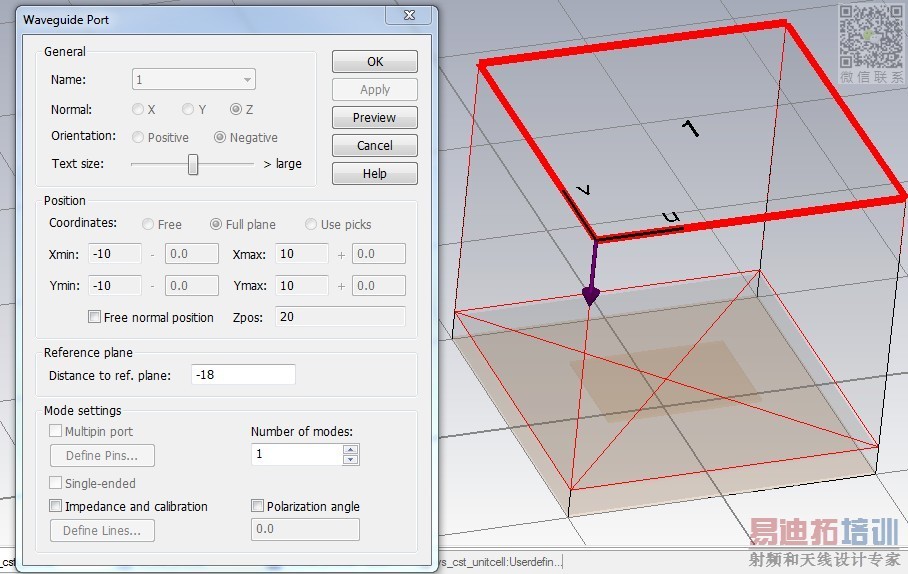Click the Xmax value field
The width and height of the screenshot is (908, 574).
302,254
